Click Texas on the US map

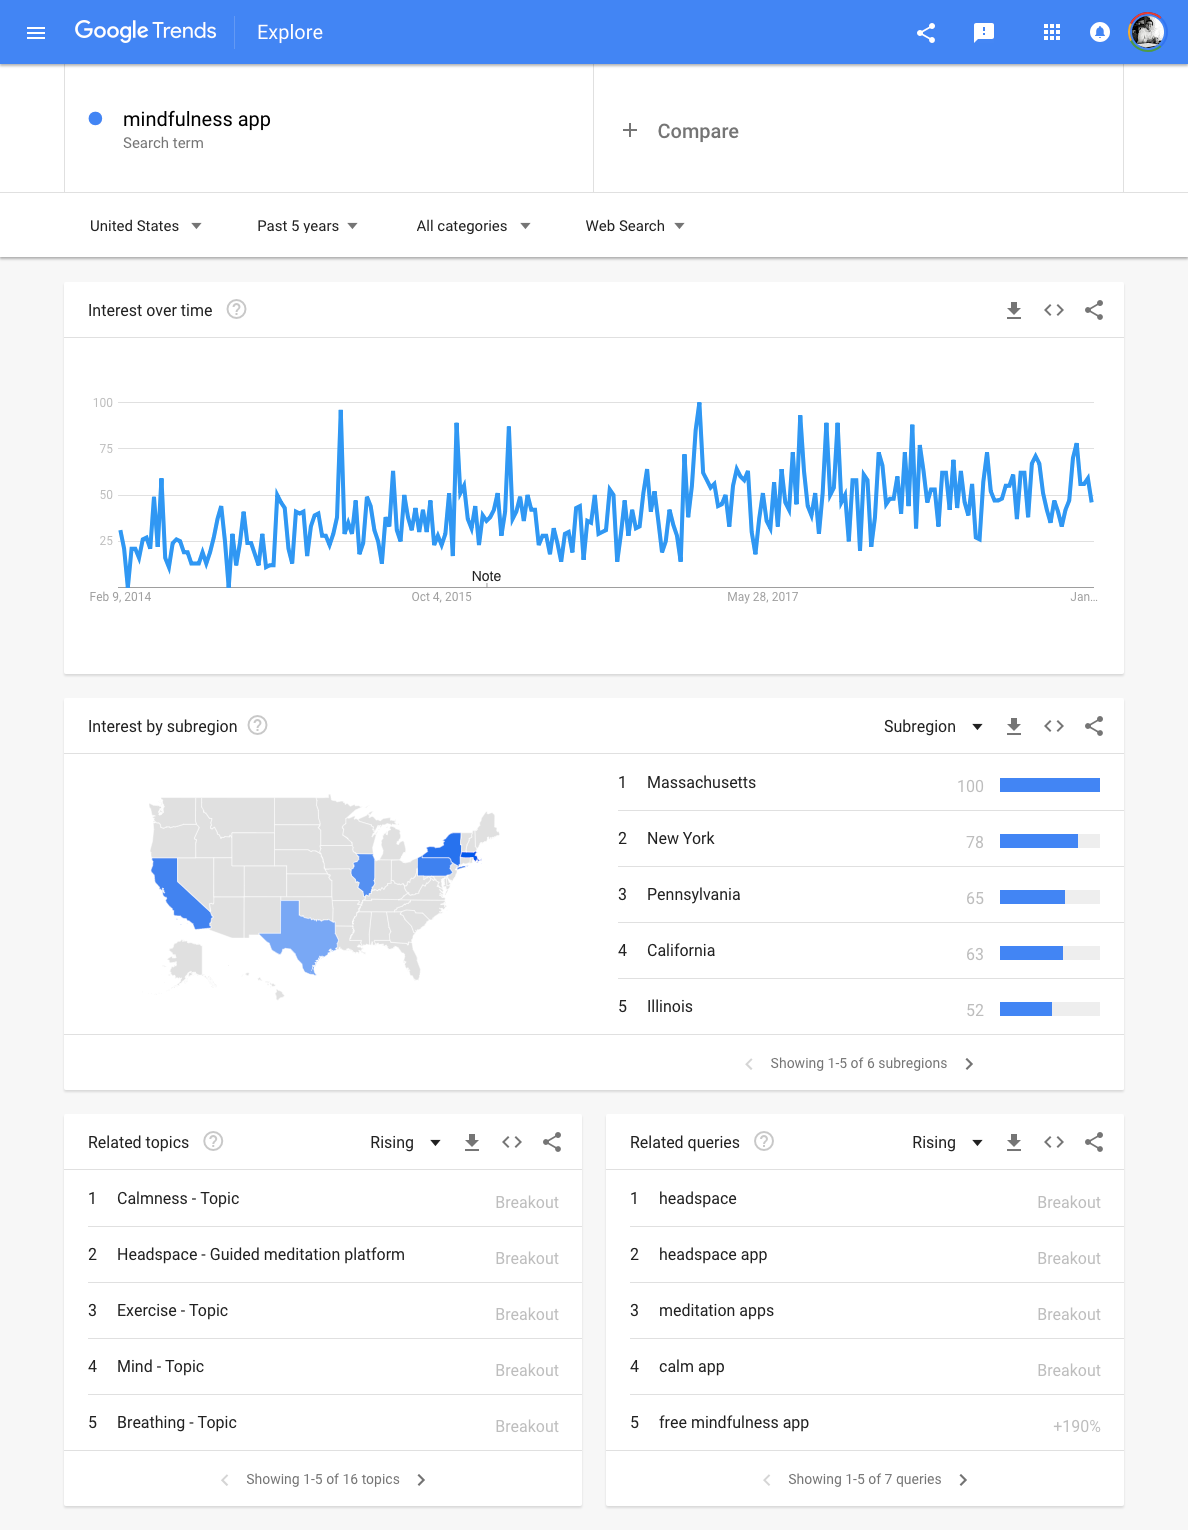point(303,937)
